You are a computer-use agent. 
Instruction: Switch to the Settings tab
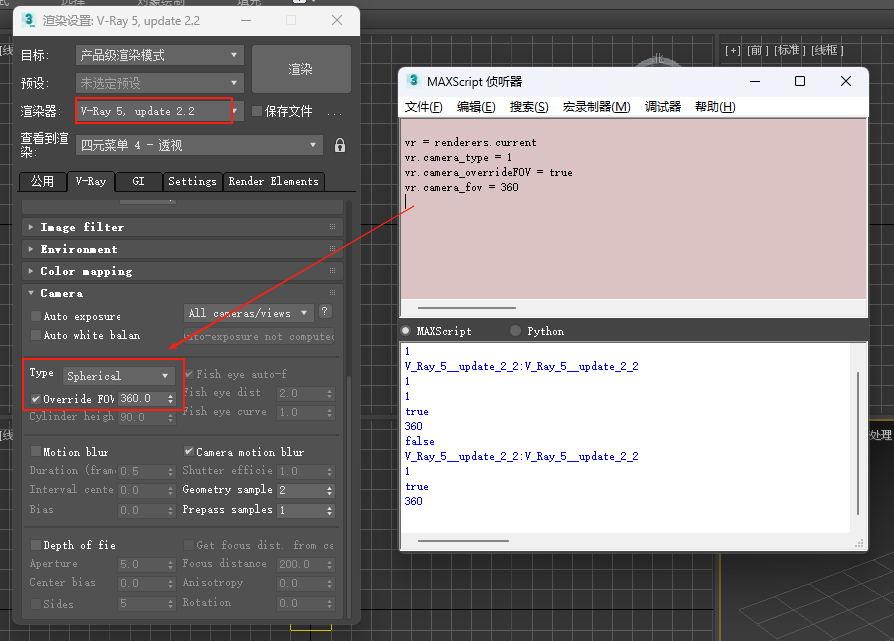[192, 181]
